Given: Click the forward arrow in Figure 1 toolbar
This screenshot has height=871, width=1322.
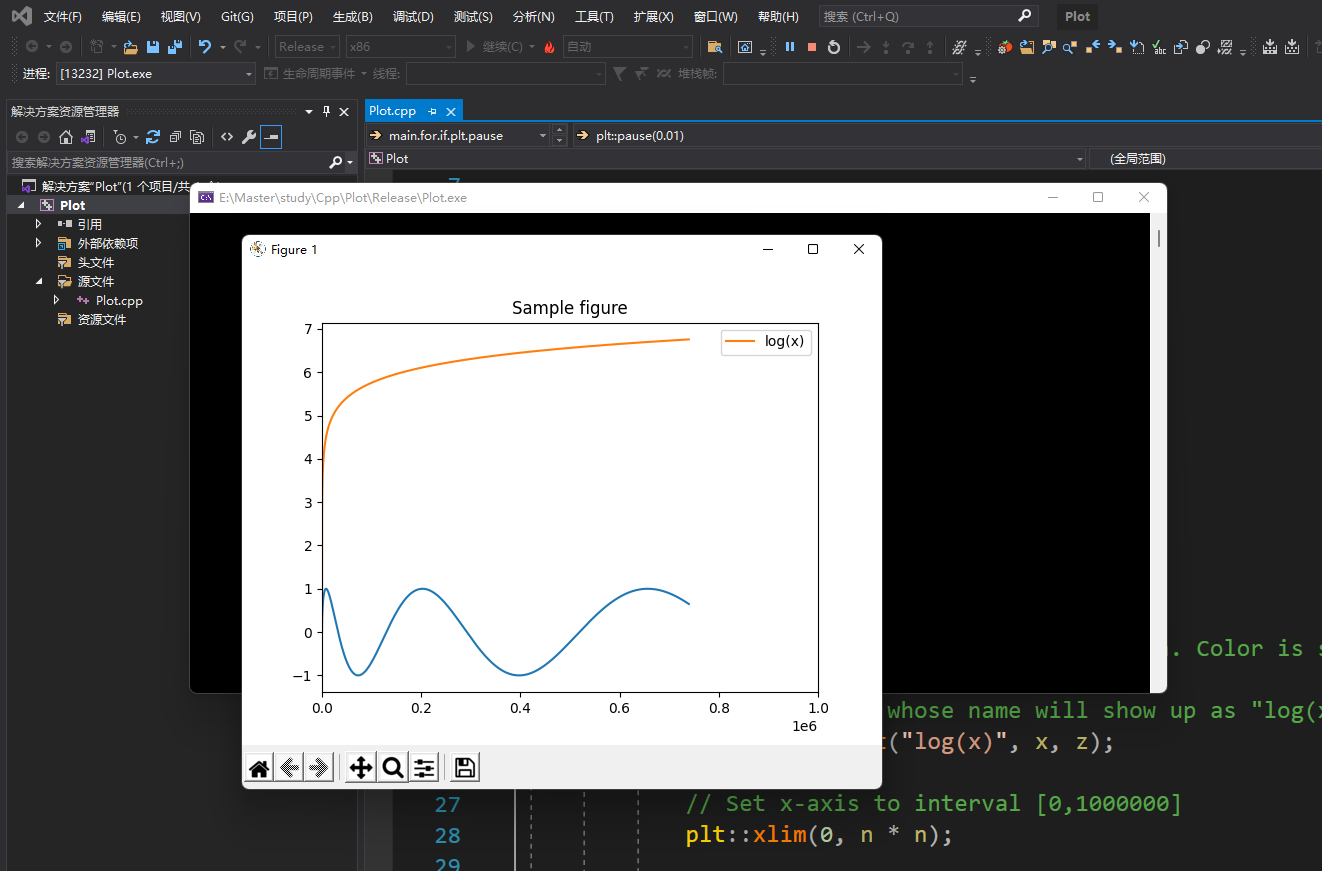Looking at the screenshot, I should 320,767.
